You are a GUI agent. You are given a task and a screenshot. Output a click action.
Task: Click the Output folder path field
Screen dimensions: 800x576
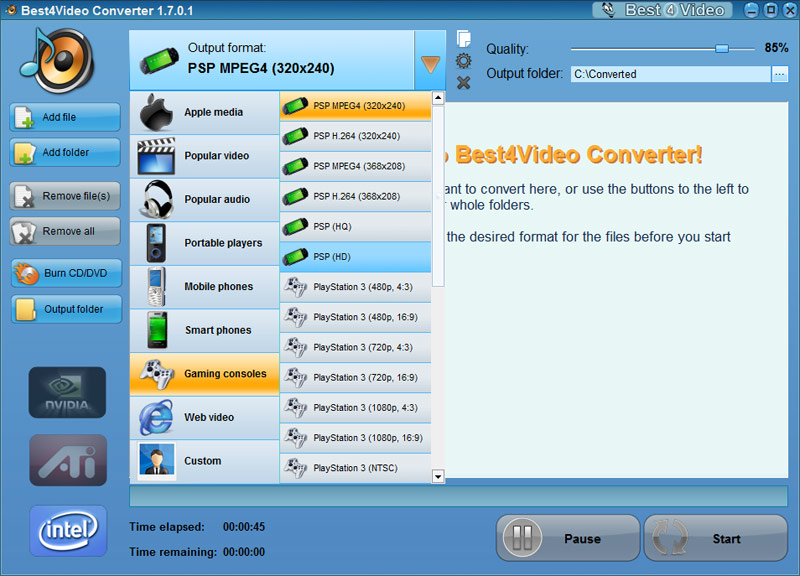coord(670,74)
